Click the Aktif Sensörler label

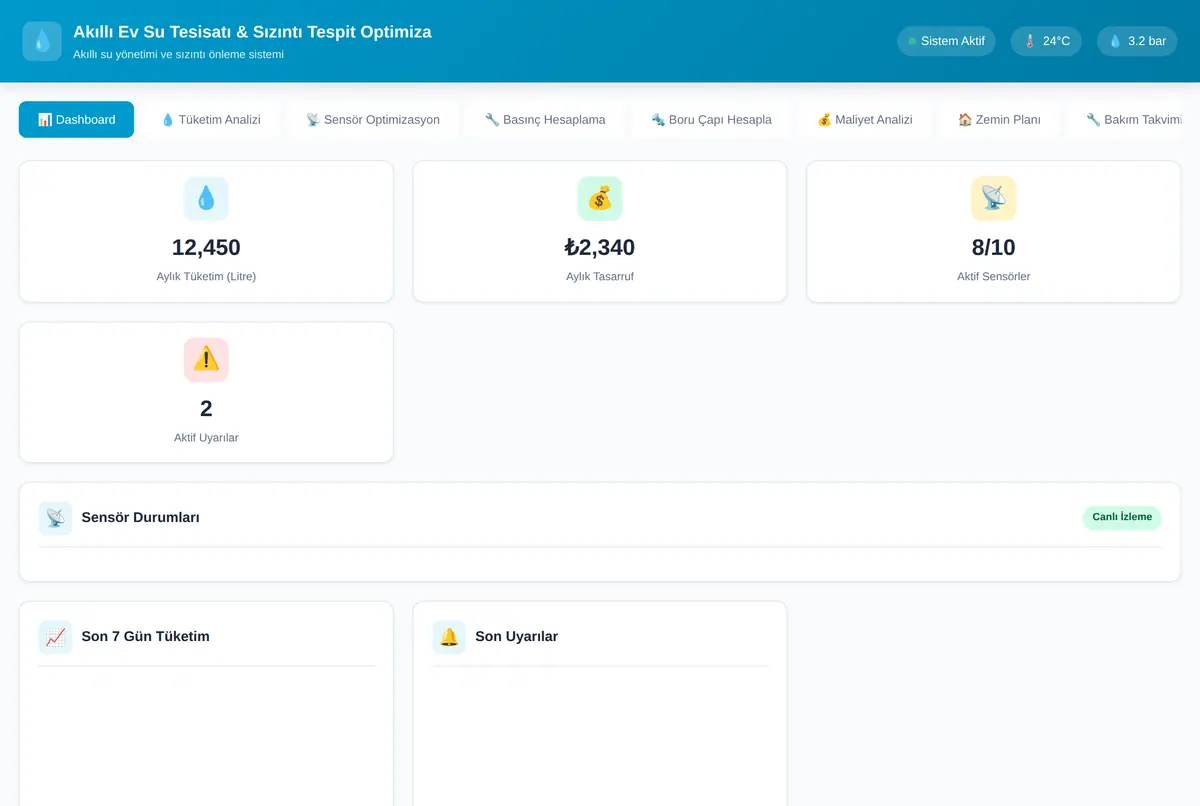pos(994,276)
